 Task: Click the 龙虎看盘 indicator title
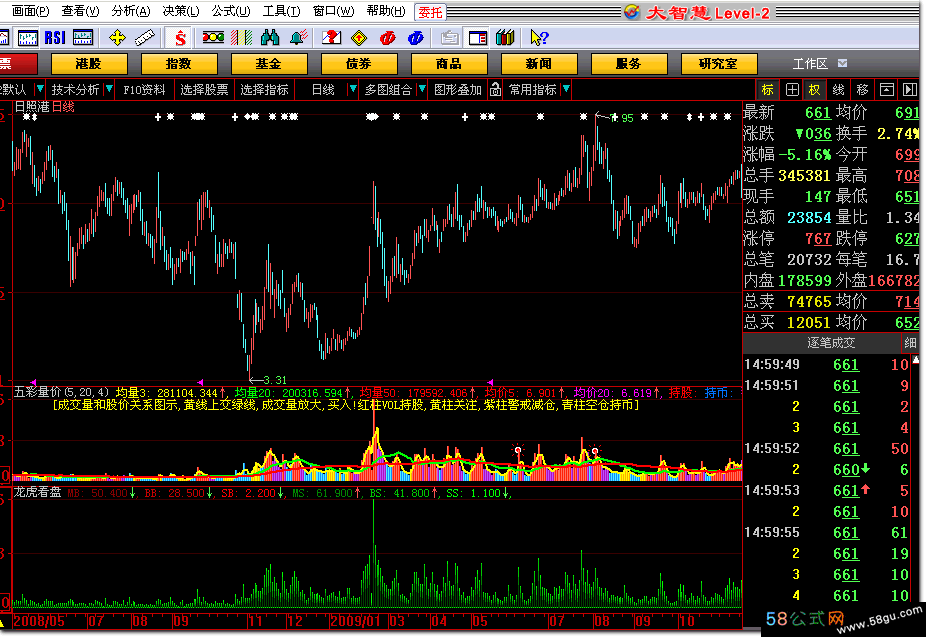coord(37,492)
